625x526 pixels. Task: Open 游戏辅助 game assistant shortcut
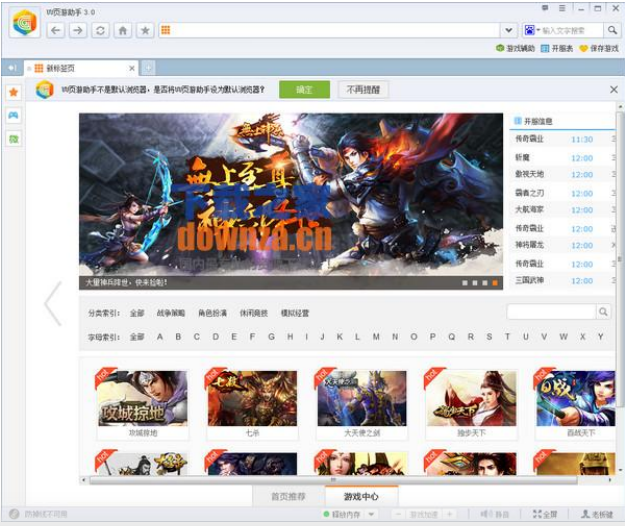coord(515,49)
